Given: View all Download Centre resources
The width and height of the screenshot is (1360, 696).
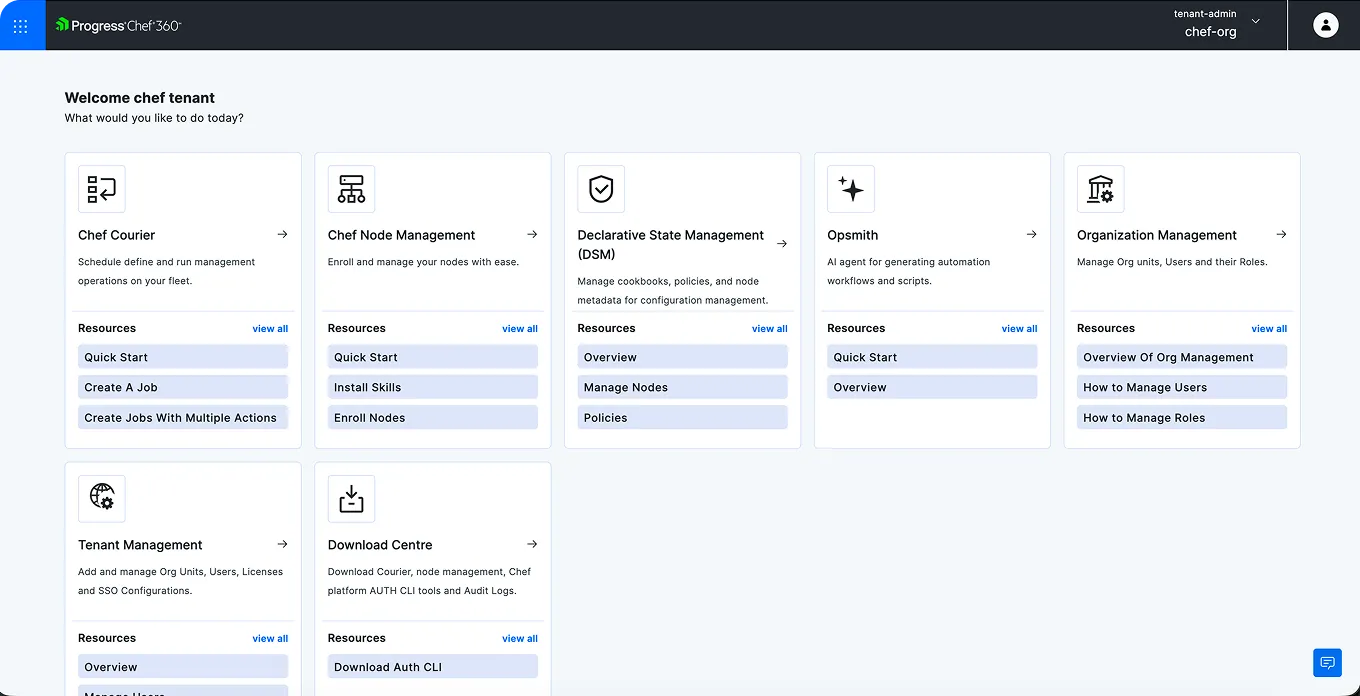Looking at the screenshot, I should (x=520, y=638).
